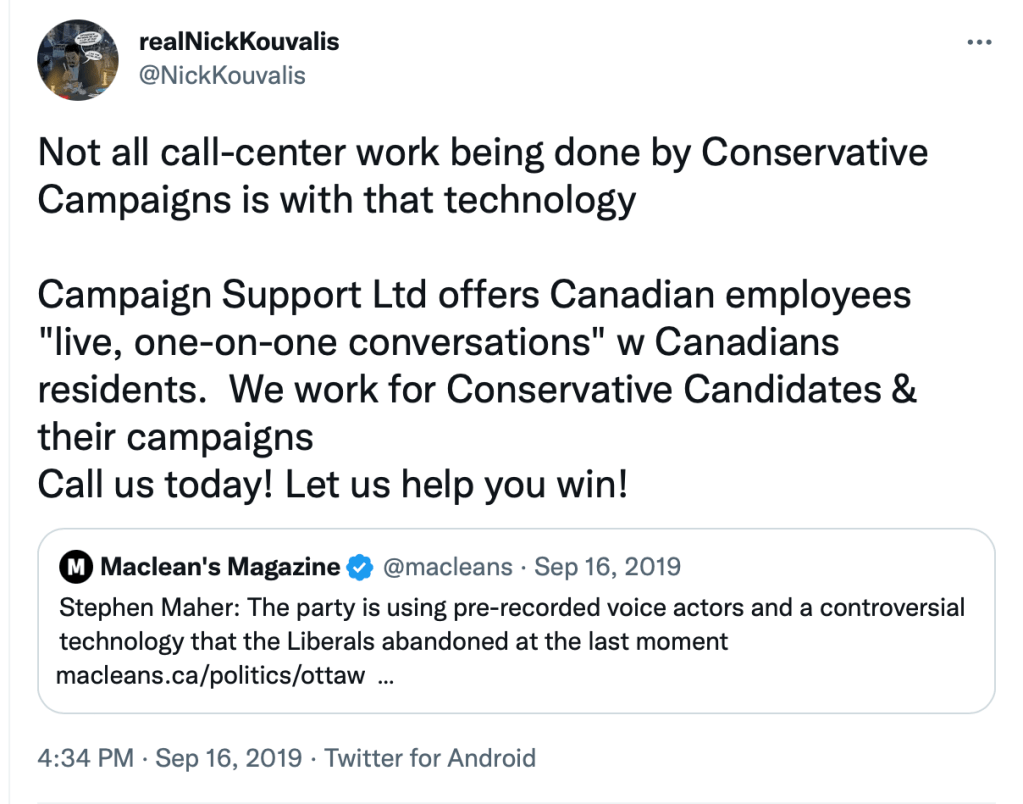Click the 4:34 PM timestamp

[85, 757]
